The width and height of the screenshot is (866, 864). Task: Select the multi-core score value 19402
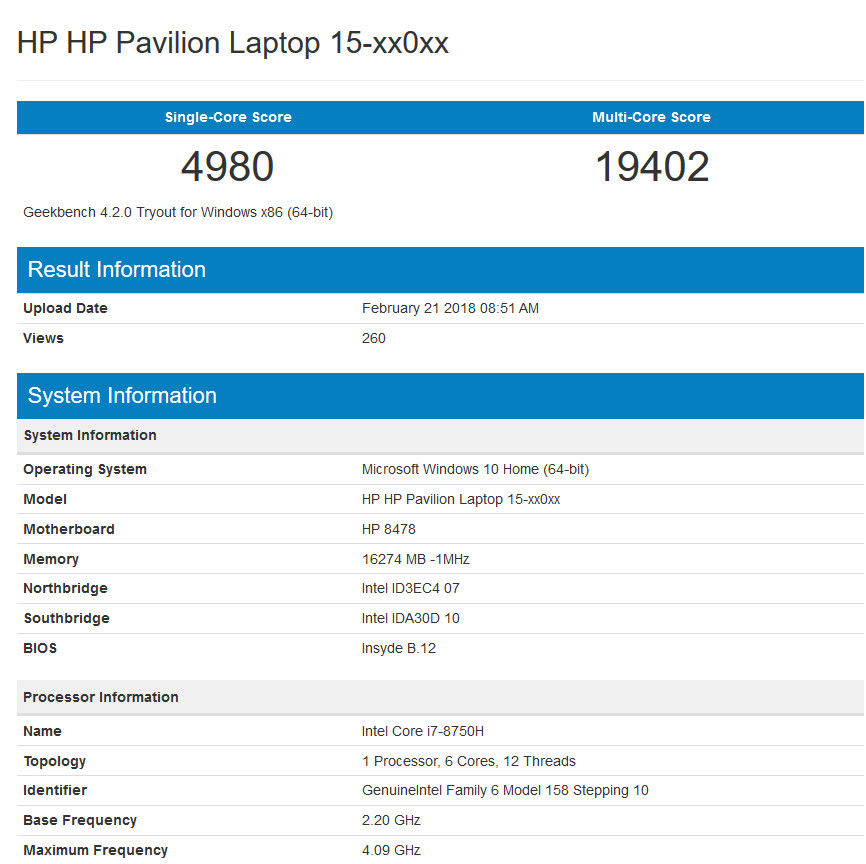click(x=652, y=167)
